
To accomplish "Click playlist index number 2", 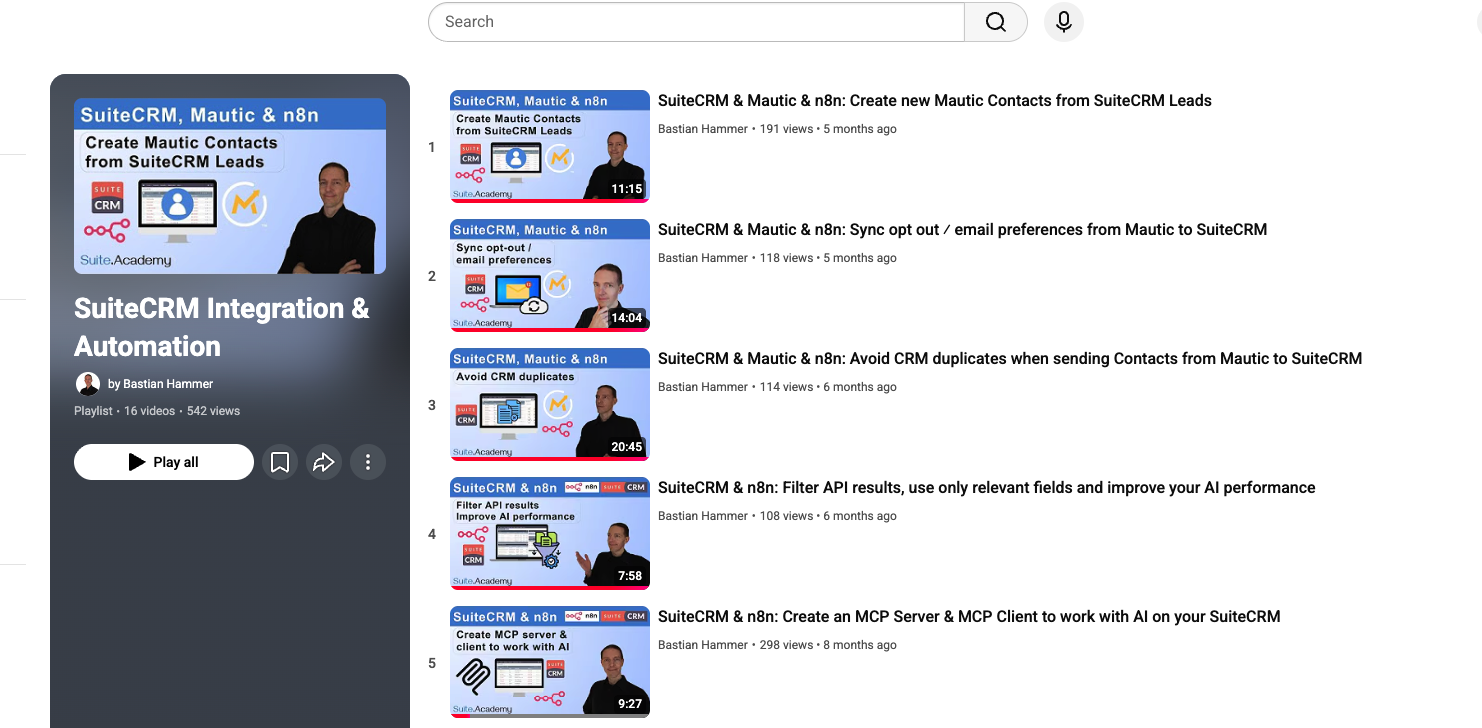I will click(x=432, y=276).
